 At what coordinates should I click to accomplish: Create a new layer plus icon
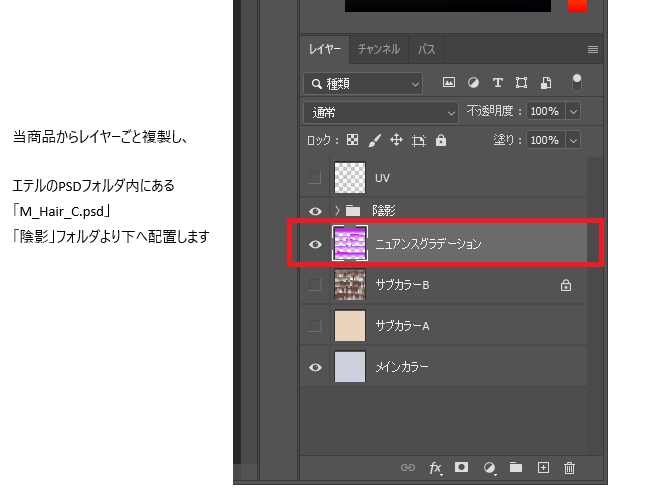(x=543, y=468)
